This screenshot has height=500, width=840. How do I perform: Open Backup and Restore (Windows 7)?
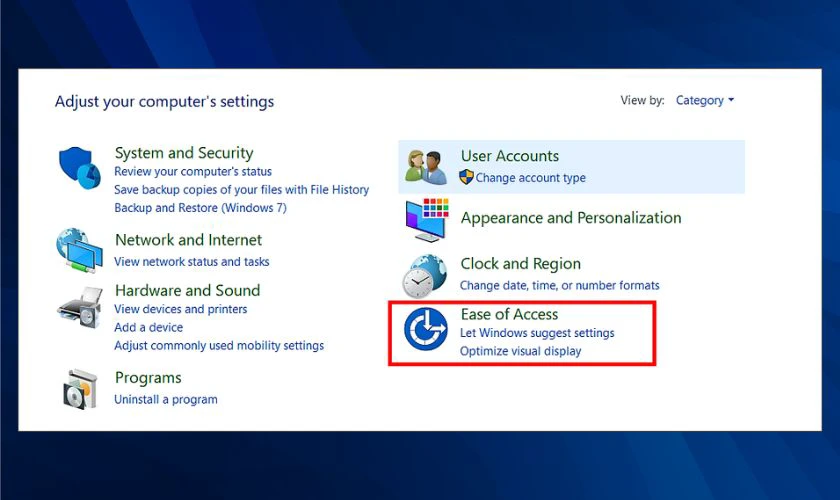pos(200,208)
